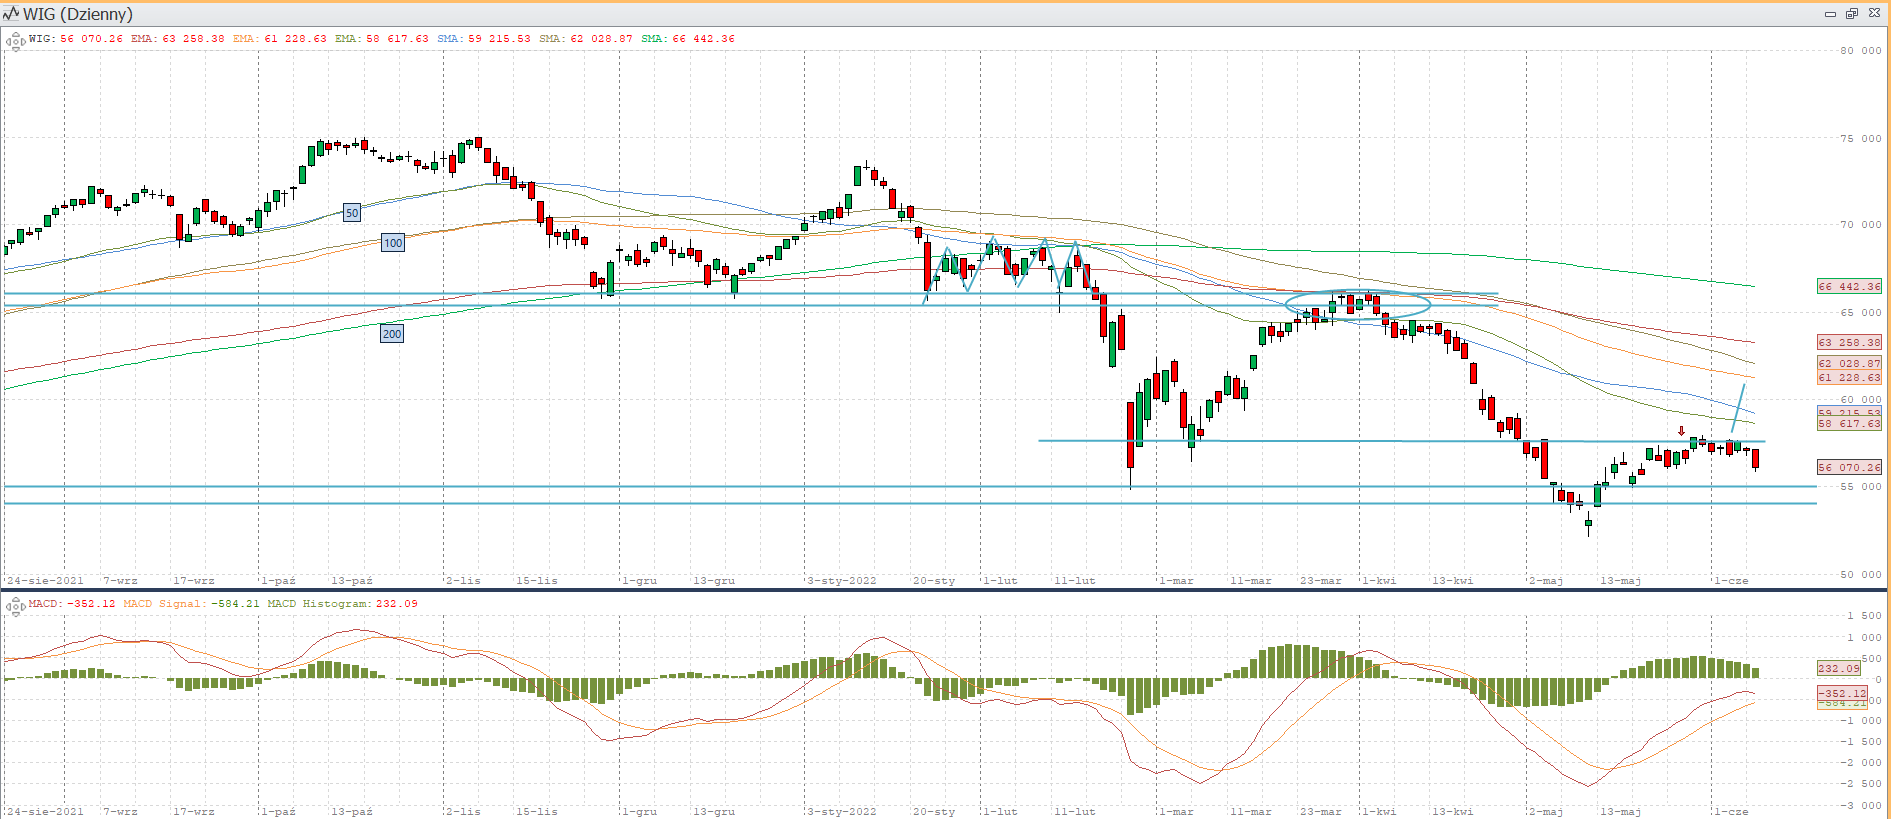Click the green SMA 66 442.36 legend entry

(688, 39)
